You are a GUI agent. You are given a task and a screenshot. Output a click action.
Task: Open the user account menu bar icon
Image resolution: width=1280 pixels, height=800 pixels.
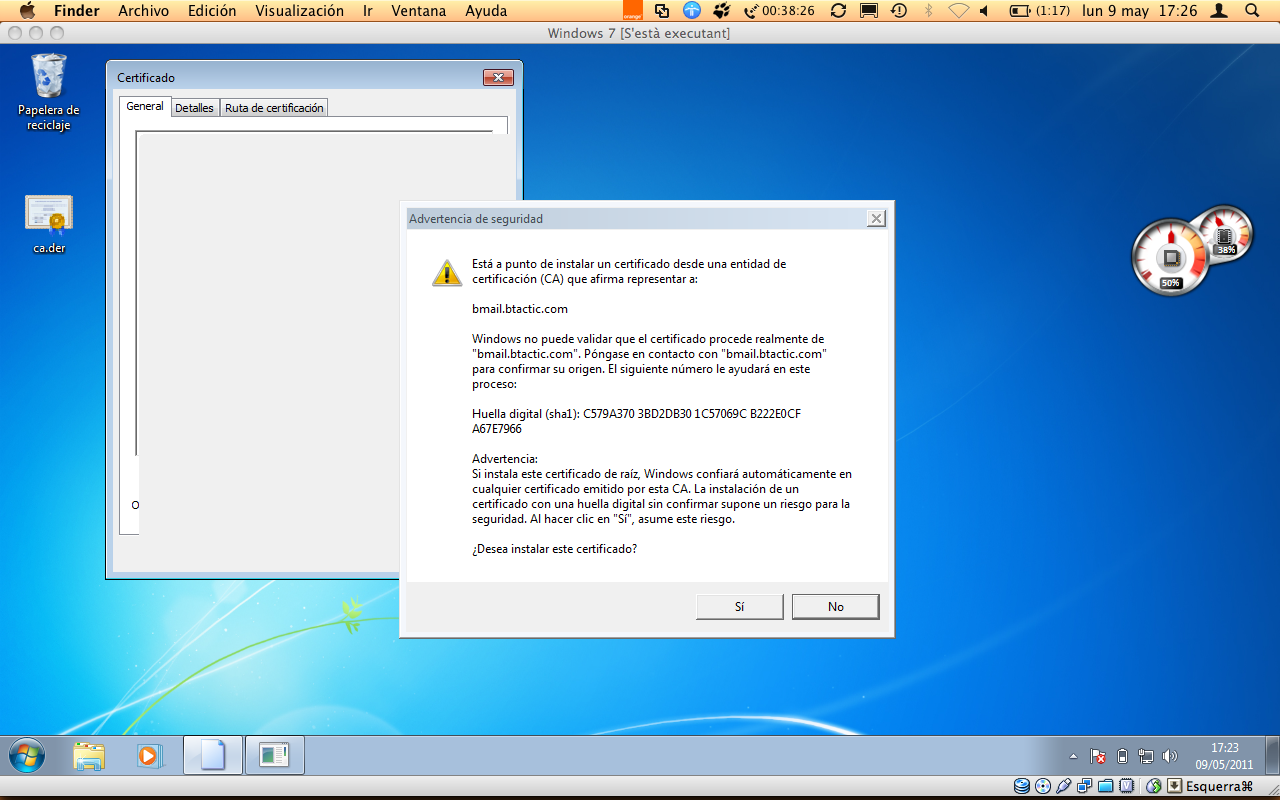click(x=1219, y=11)
